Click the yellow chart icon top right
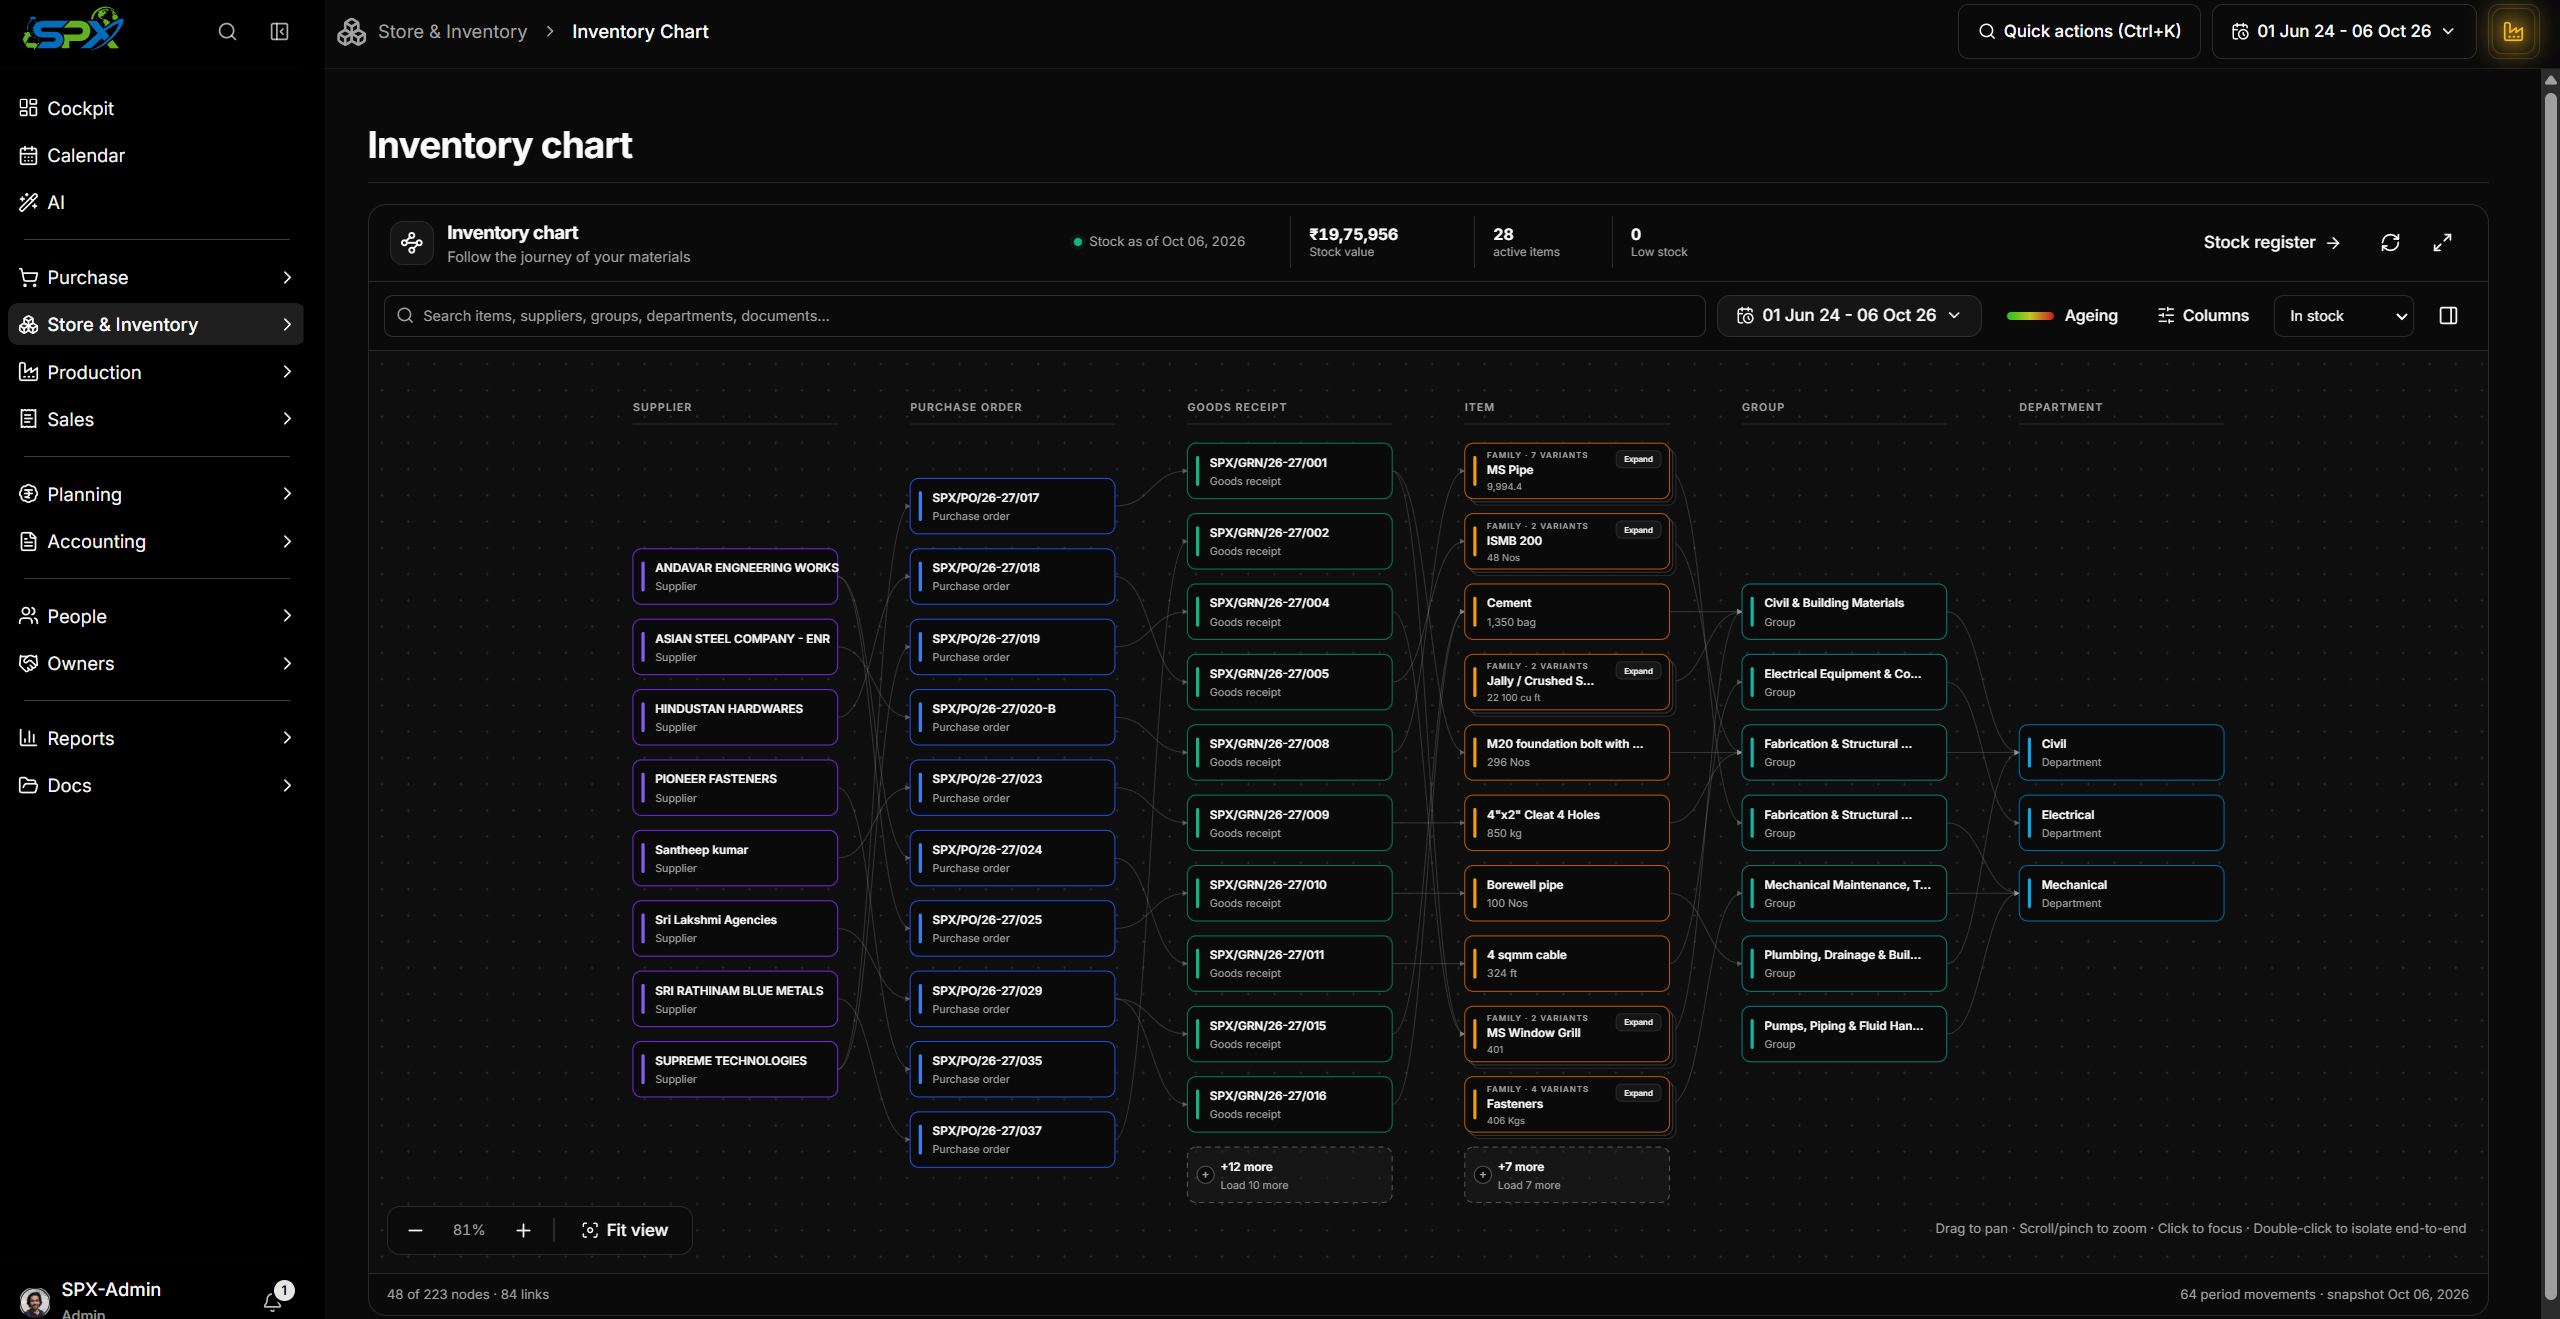 [2513, 32]
